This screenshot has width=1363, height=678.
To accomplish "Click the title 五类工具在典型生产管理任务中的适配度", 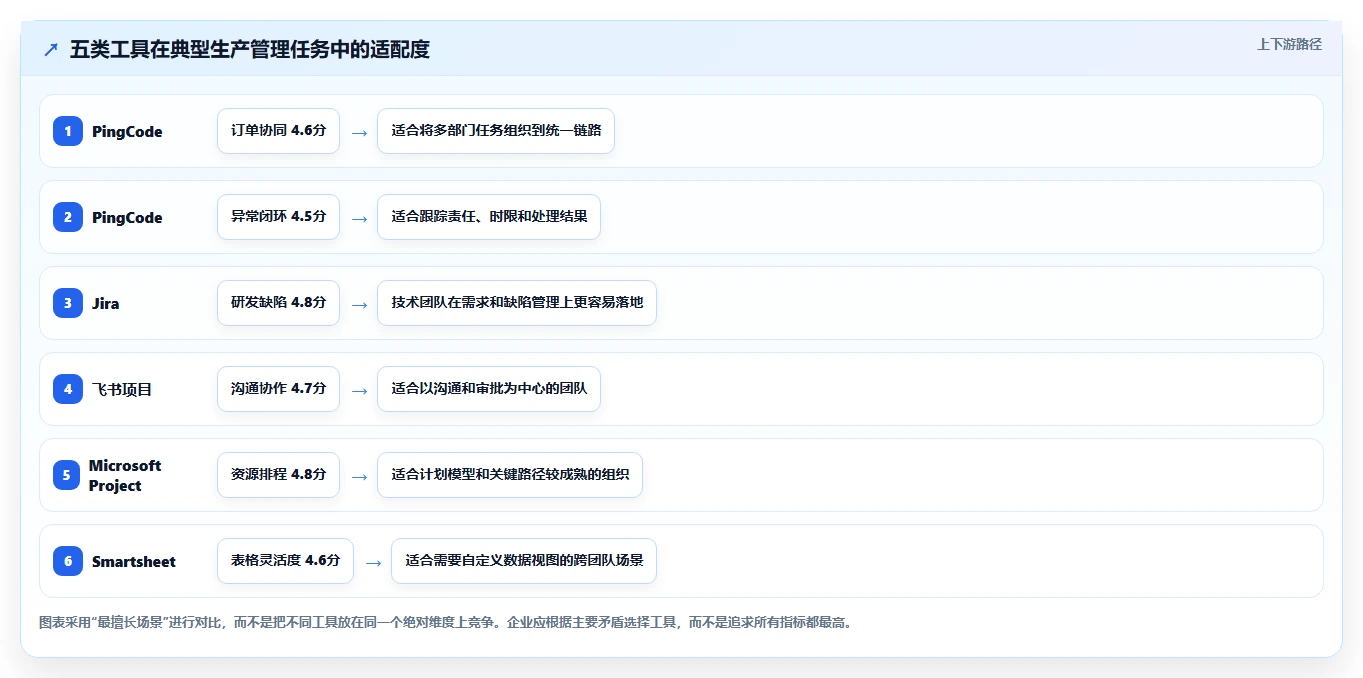I will coord(250,50).
